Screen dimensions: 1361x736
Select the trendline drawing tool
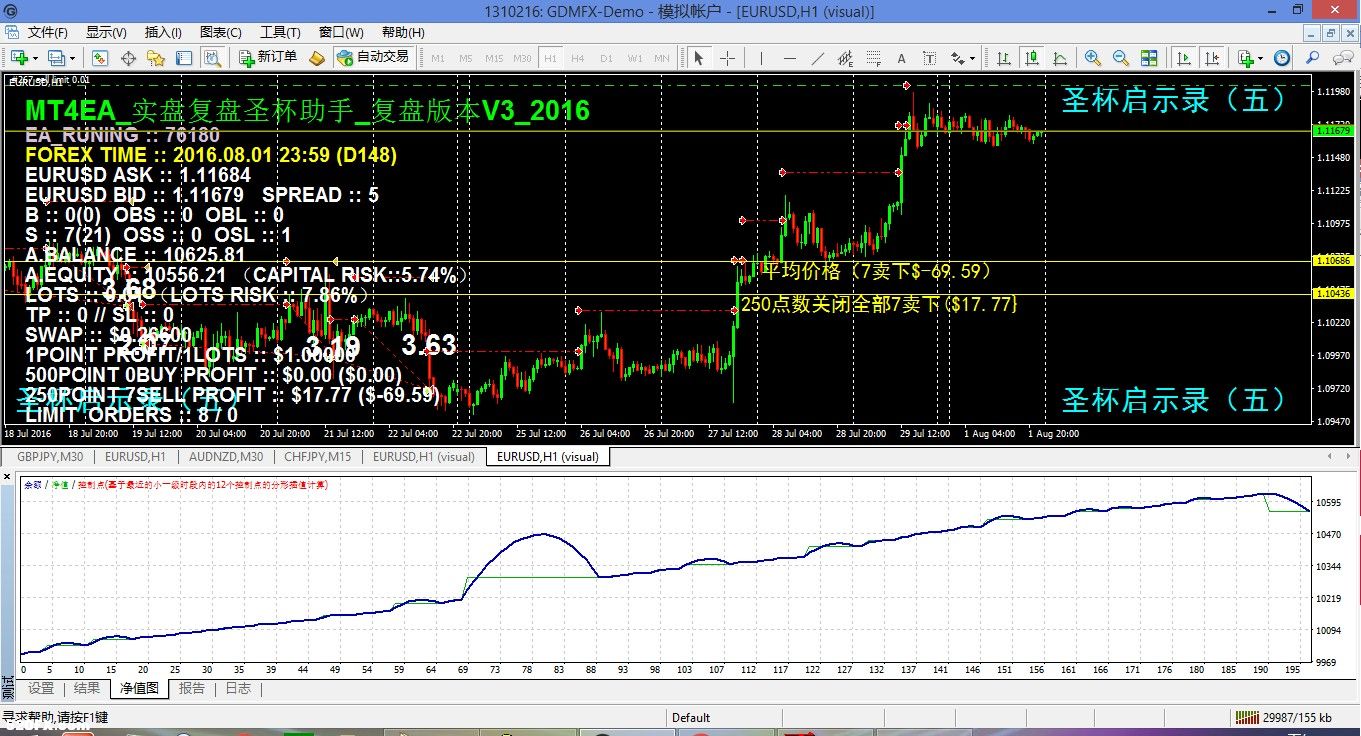[x=818, y=58]
